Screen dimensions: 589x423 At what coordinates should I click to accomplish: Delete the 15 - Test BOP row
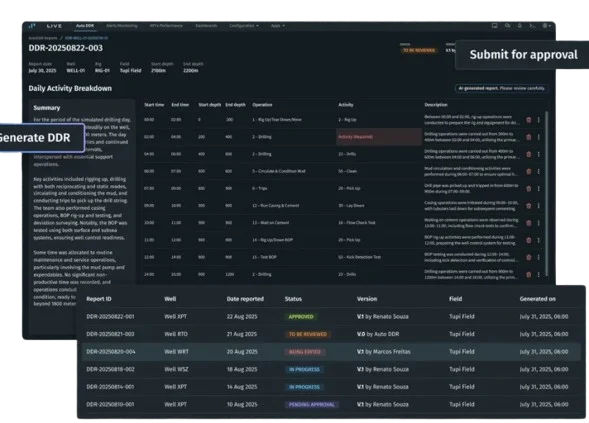pos(529,257)
